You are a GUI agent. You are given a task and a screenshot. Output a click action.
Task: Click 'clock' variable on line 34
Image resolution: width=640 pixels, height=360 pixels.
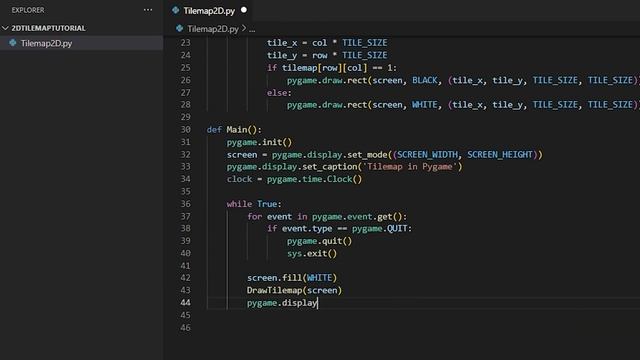click(240, 179)
